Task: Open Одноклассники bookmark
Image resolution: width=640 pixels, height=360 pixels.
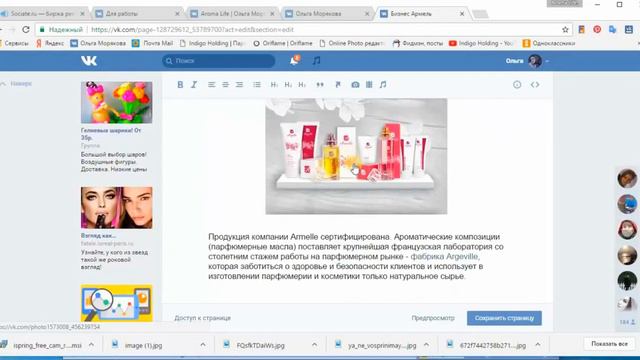Action: 549,43
